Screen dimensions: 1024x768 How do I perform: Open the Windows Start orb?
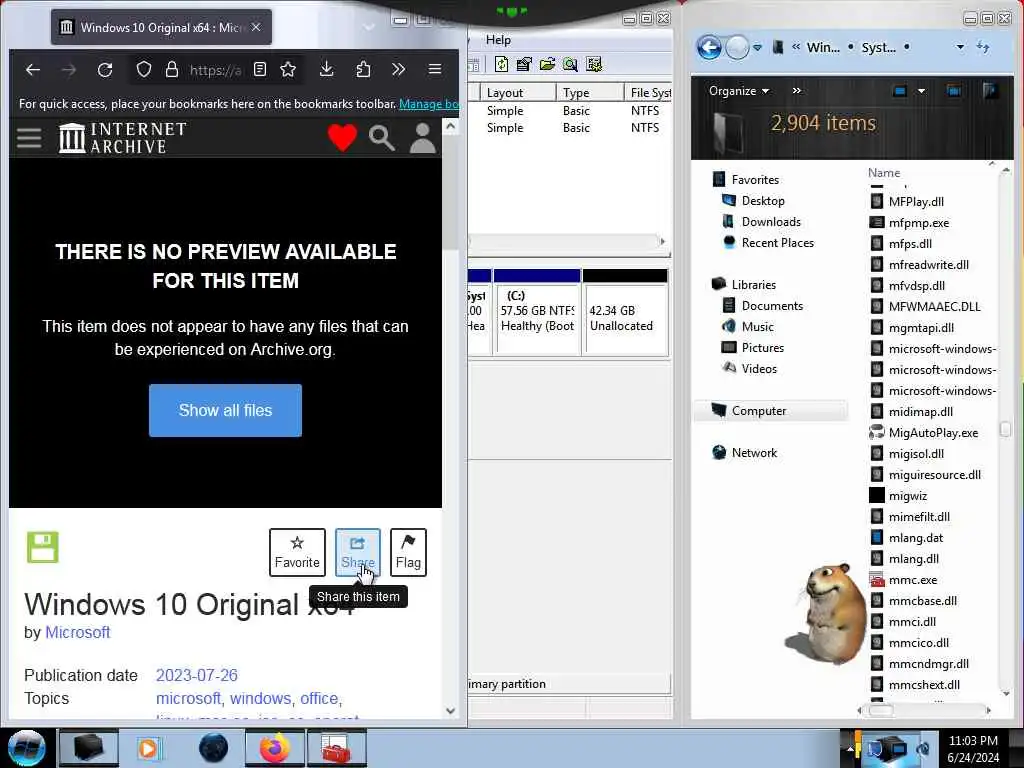pyautogui.click(x=26, y=748)
